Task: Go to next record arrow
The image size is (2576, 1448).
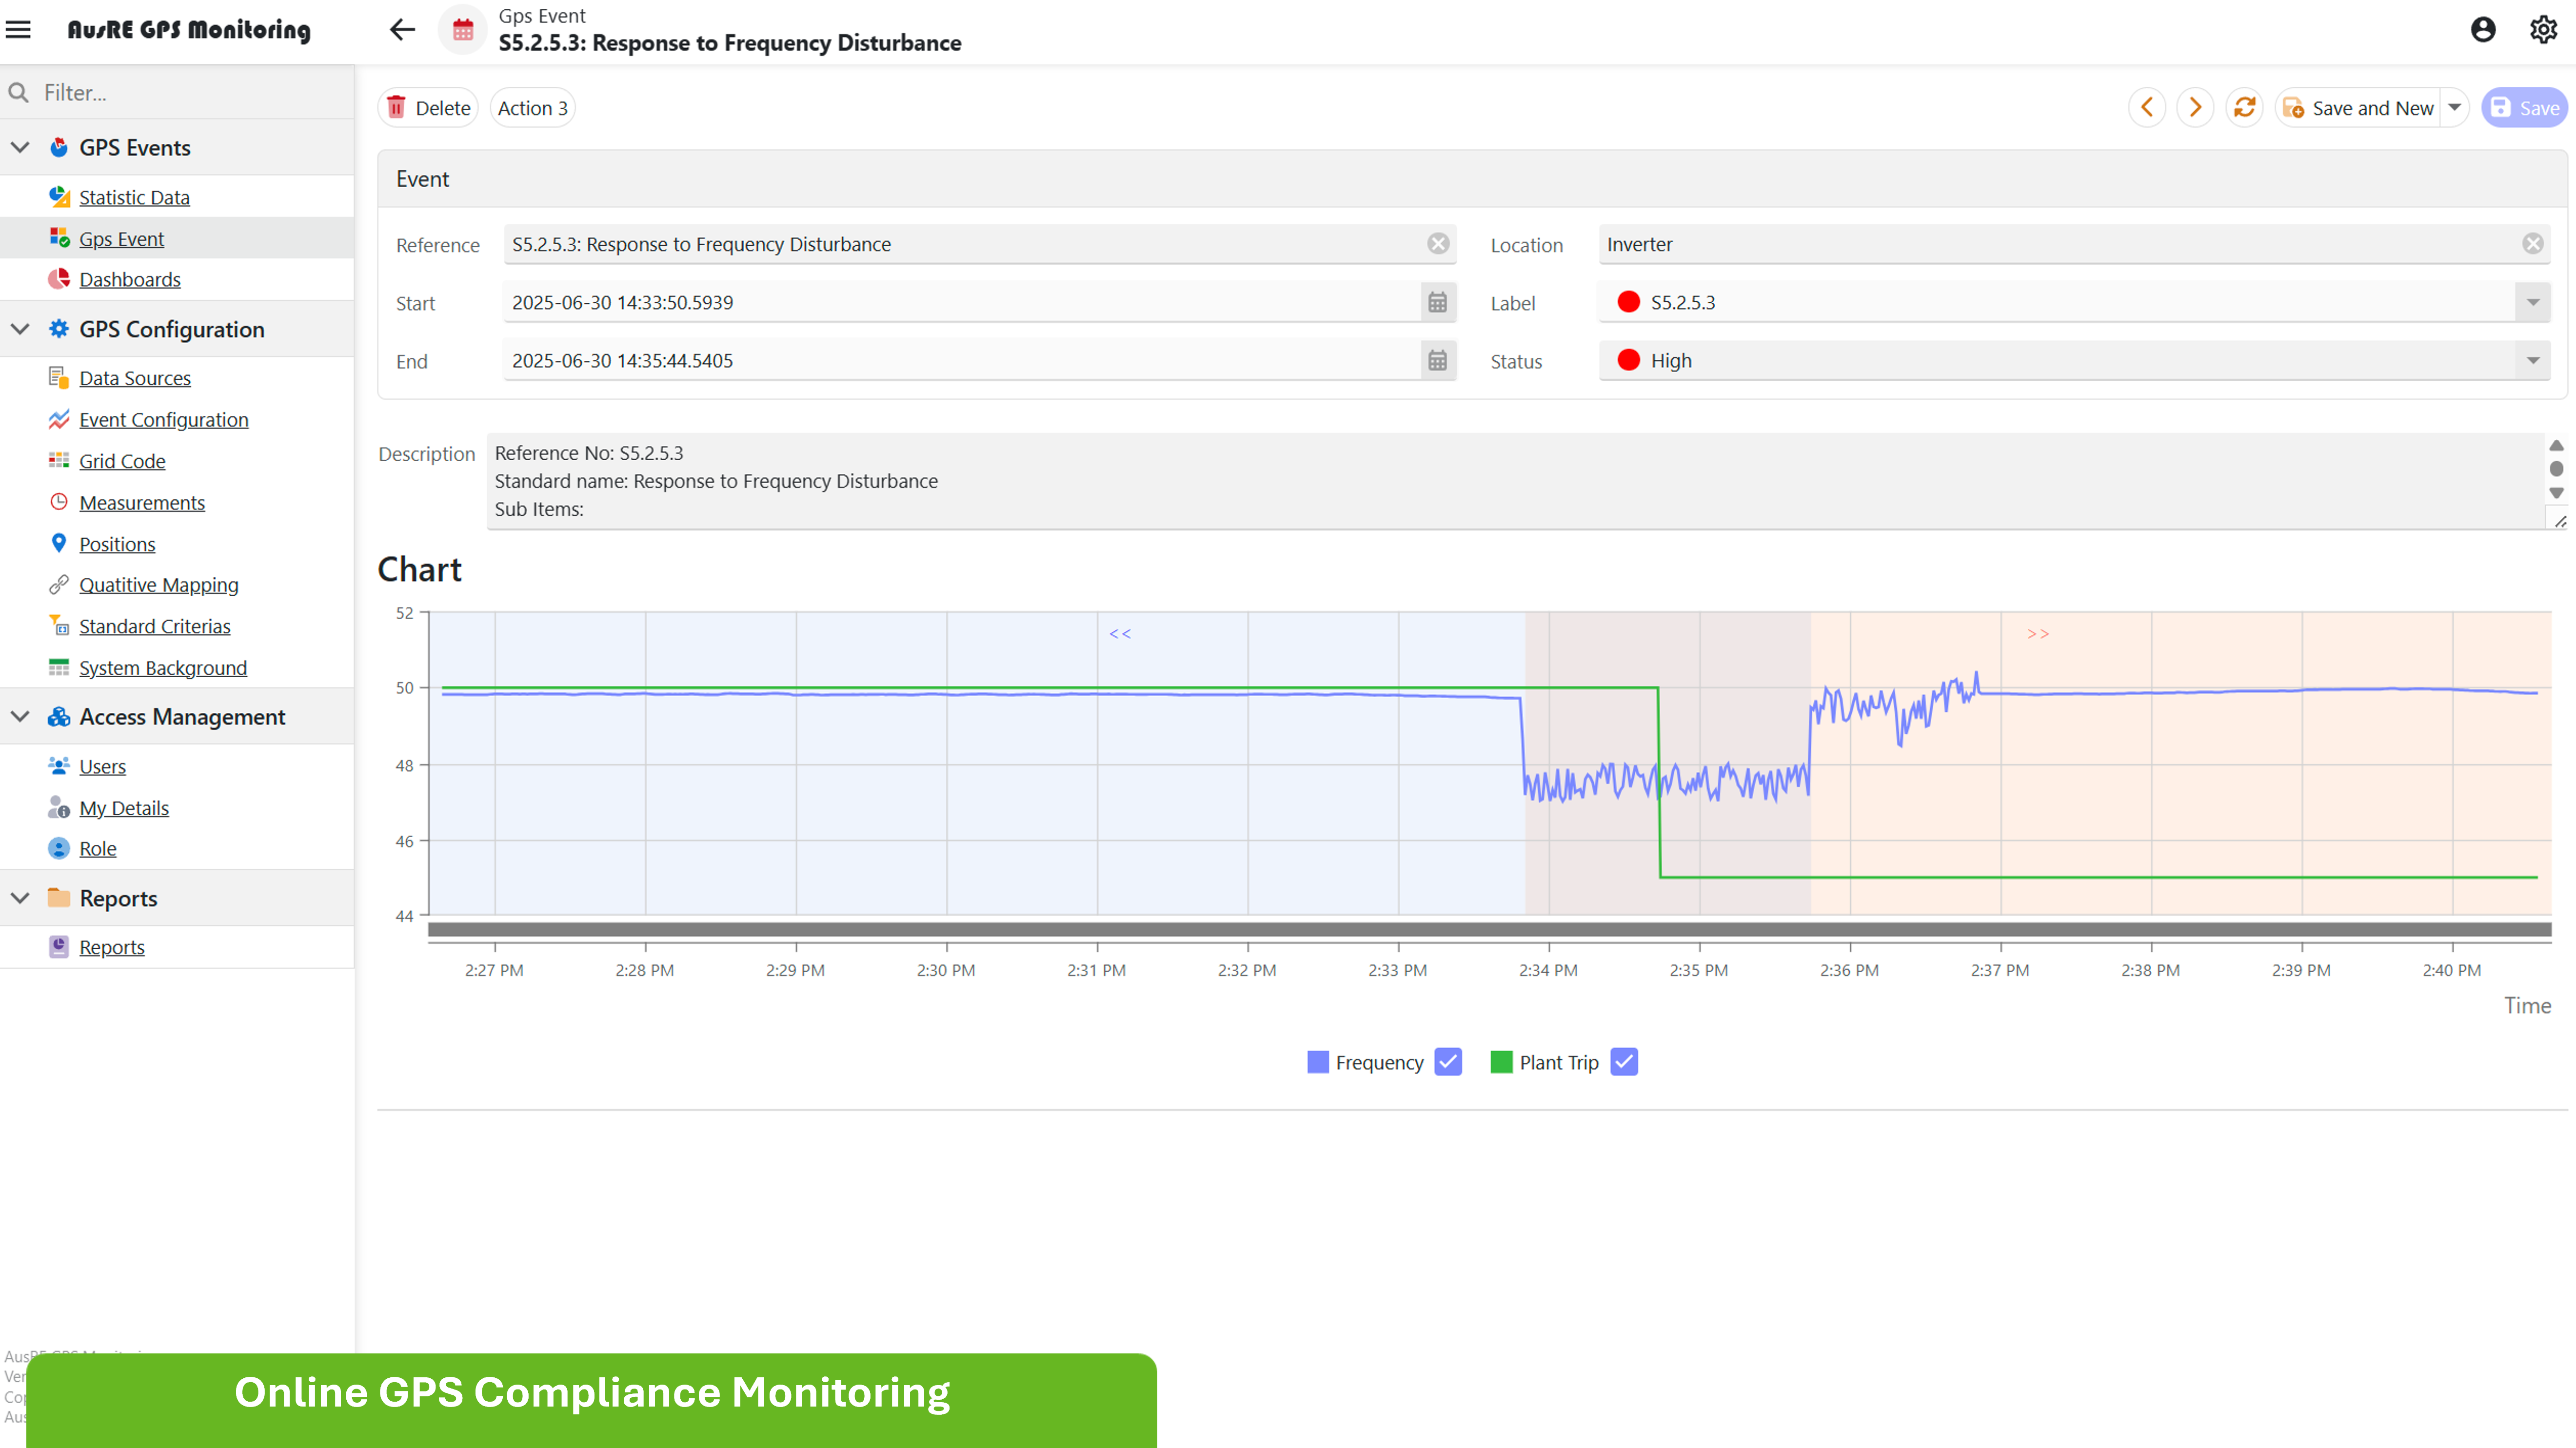Action: tap(2195, 107)
